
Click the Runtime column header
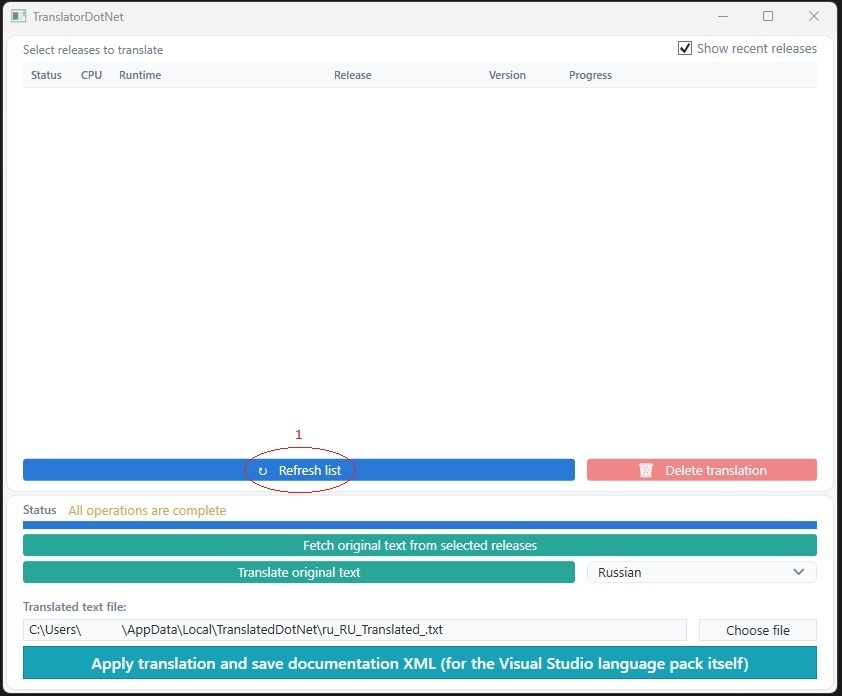140,75
